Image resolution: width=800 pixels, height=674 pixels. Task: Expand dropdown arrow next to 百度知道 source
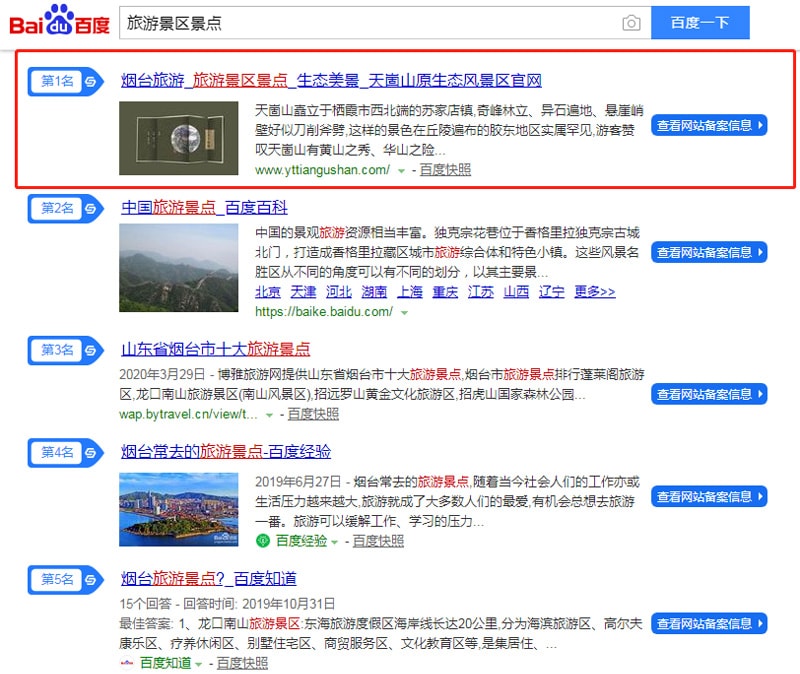click(x=199, y=664)
